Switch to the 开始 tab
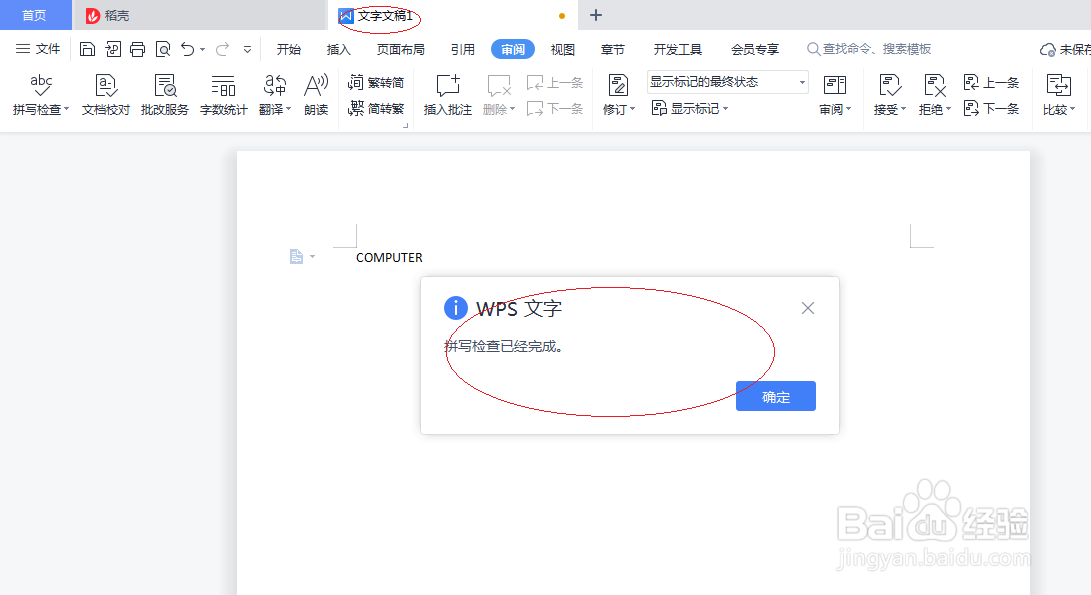The image size is (1091, 595). [x=289, y=49]
